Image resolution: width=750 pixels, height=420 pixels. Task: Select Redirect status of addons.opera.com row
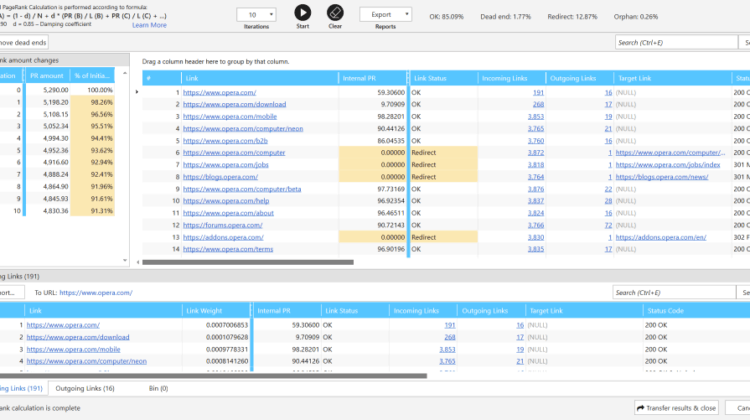[x=444, y=237]
